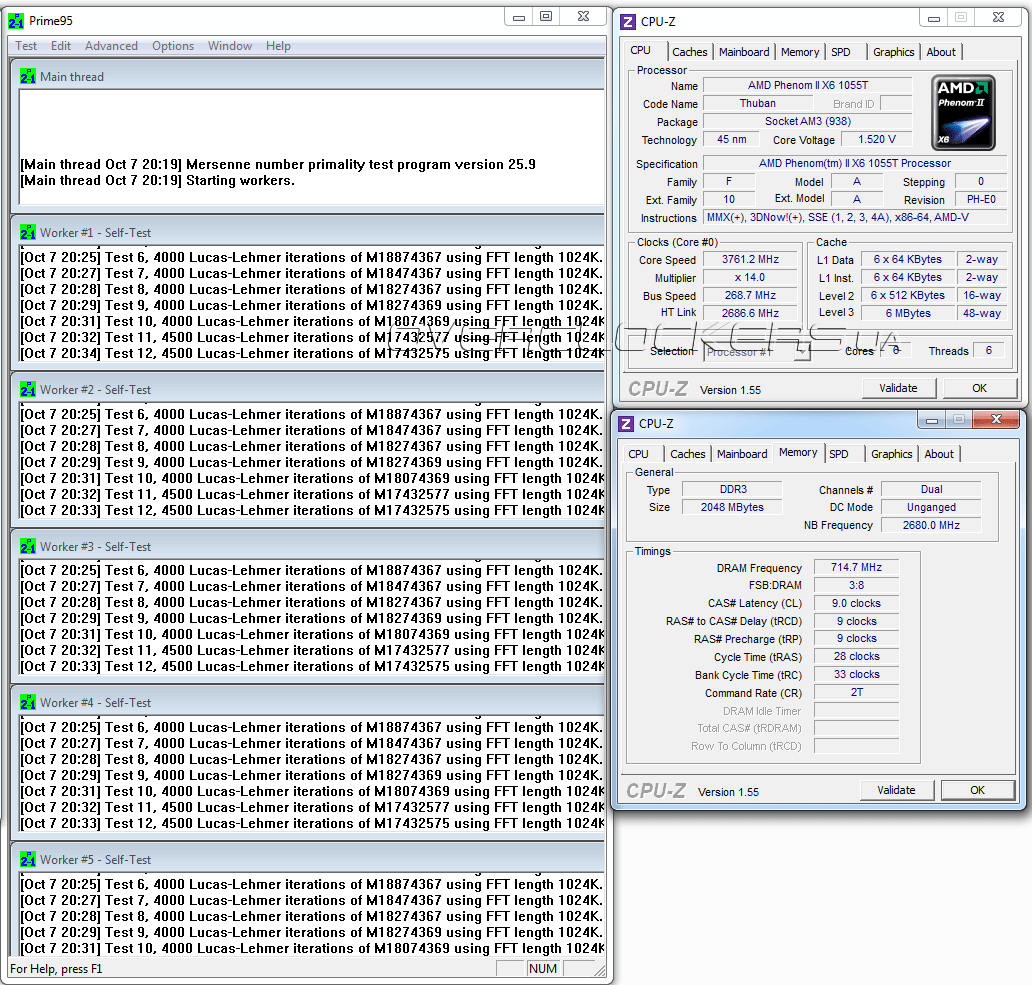Viewport: 1032px width, 985px height.
Task: Click the Code Name Thuban field
Action: (x=758, y=103)
